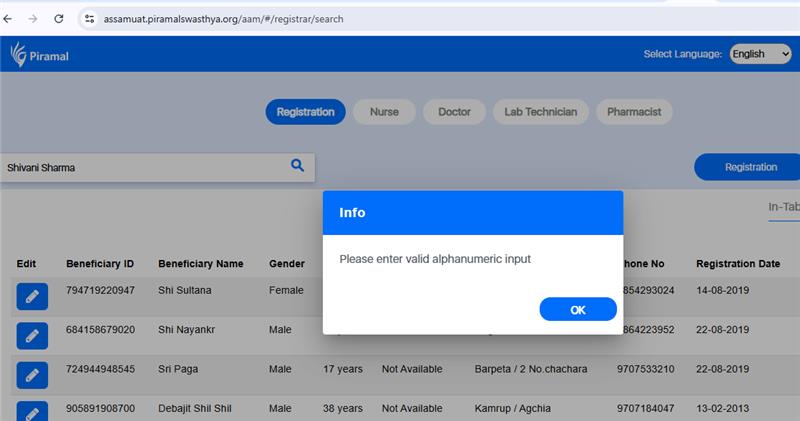Click the Piramal logo
Image resolution: width=800 pixels, height=421 pixels.
coord(40,55)
